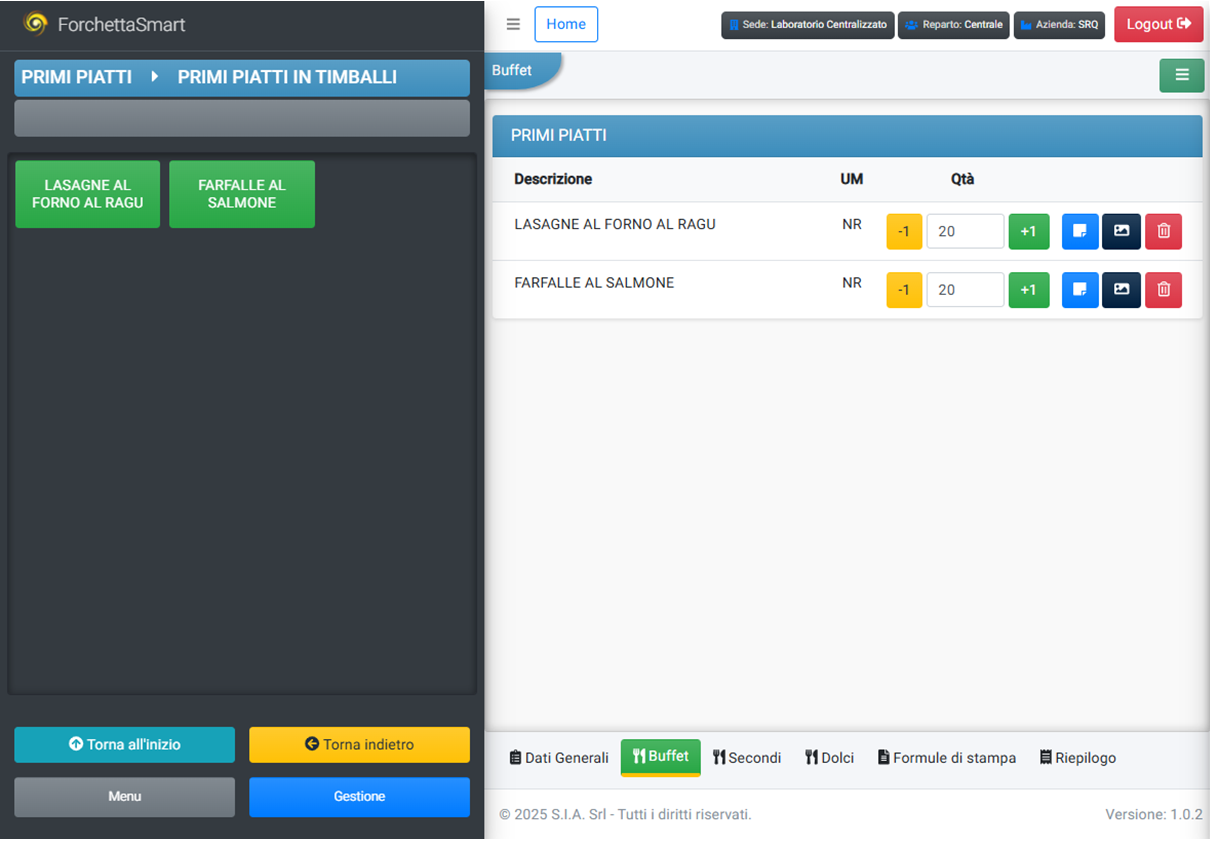The image size is (1210, 841).
Task: Toggle sidebar with the hamburger icon beside Home
Action: click(513, 24)
